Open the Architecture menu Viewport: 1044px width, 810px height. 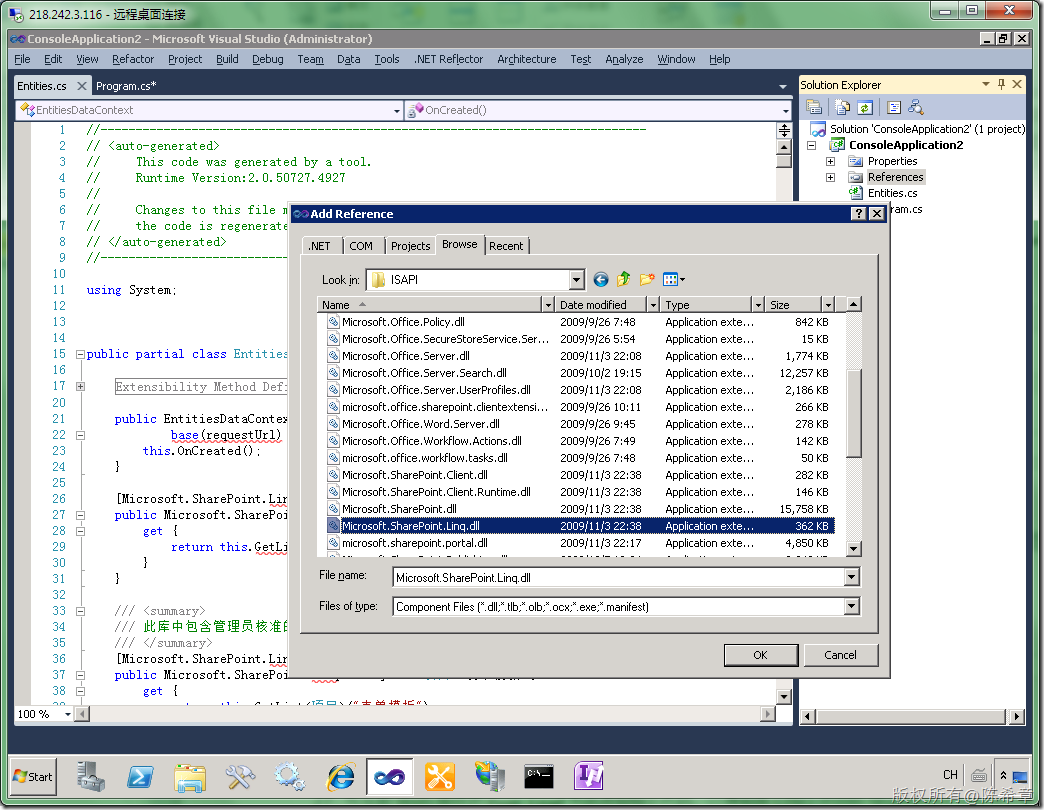click(526, 59)
